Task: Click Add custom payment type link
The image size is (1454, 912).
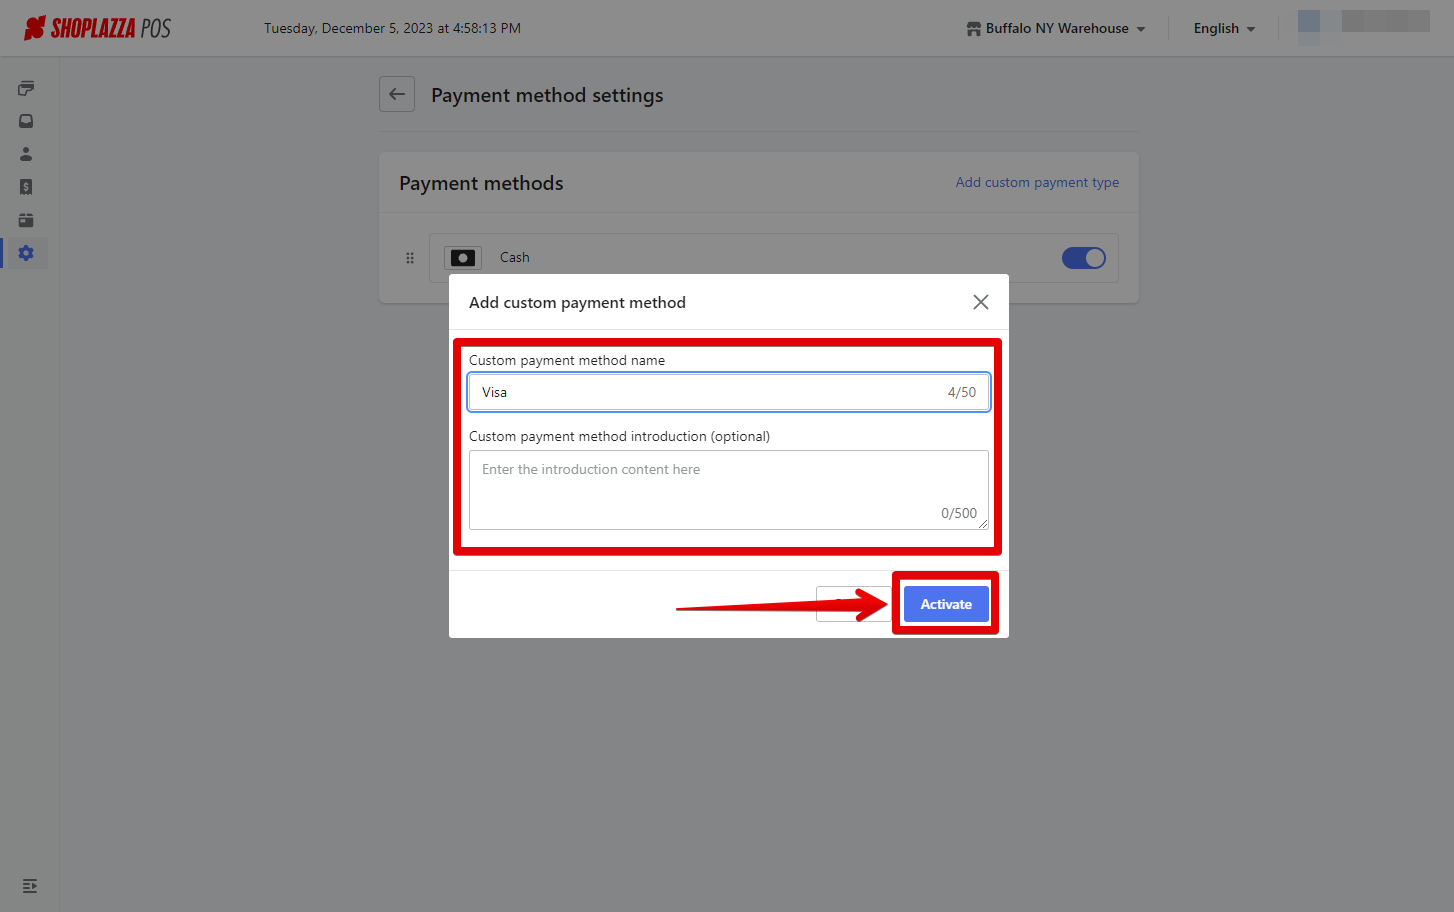Action: pos(1037,182)
